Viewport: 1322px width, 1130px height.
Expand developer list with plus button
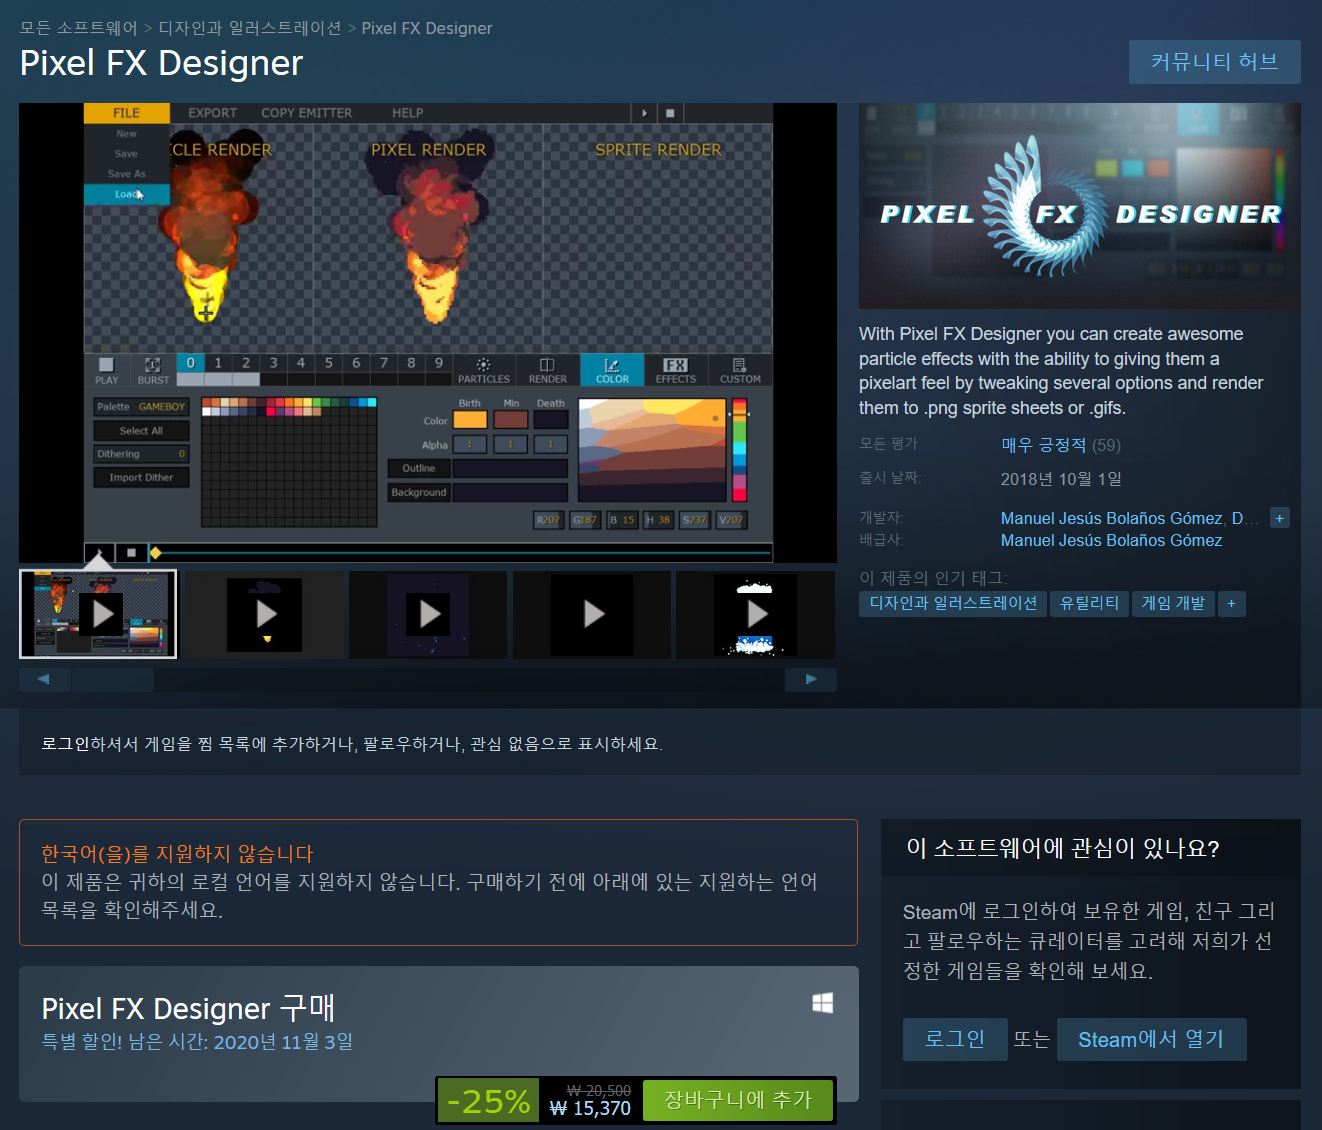1280,518
